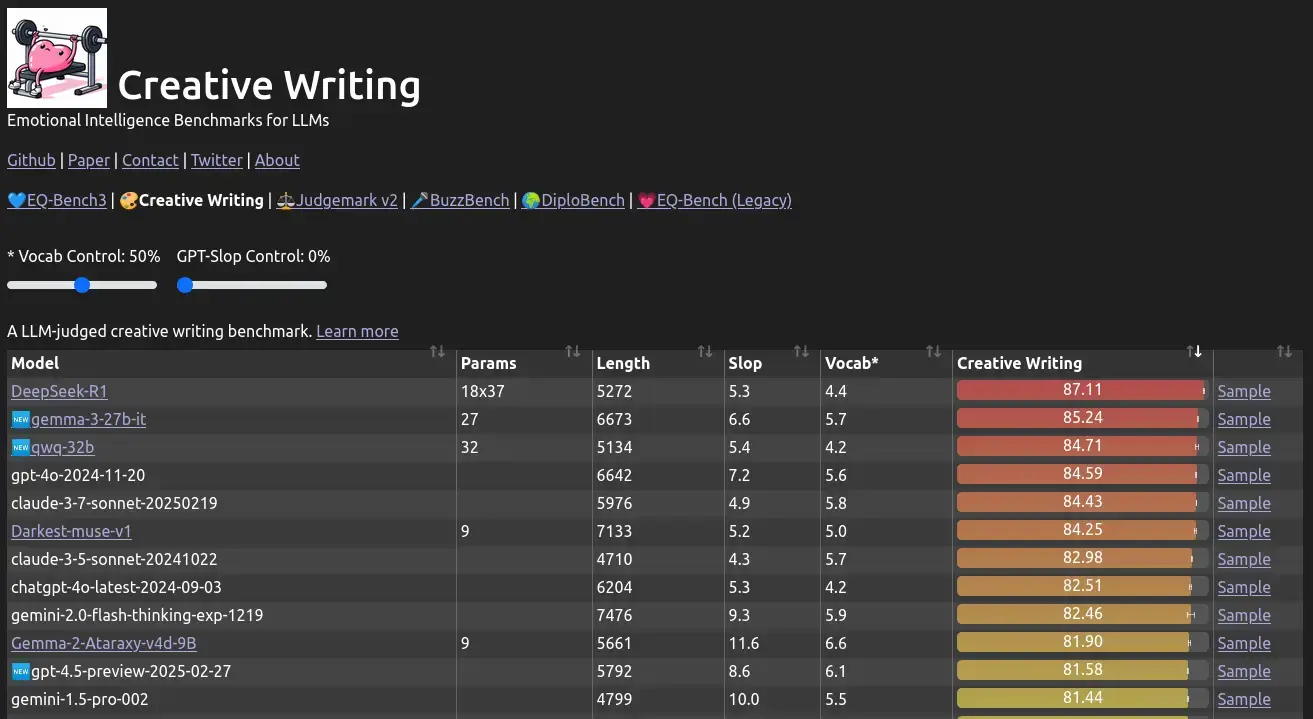Click the Learn more link
Screen dimensions: 1313x719
pos(357,331)
